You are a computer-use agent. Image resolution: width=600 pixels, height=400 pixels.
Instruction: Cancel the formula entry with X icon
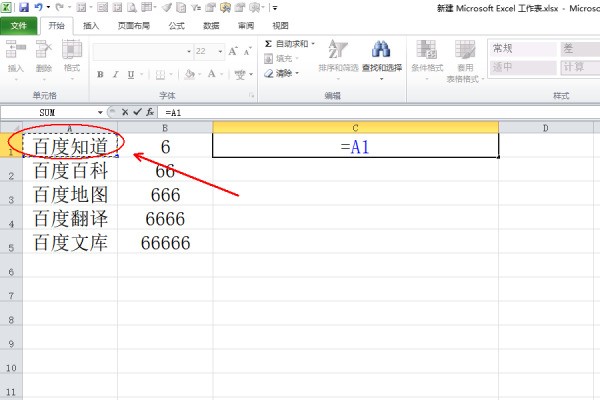click(x=124, y=113)
